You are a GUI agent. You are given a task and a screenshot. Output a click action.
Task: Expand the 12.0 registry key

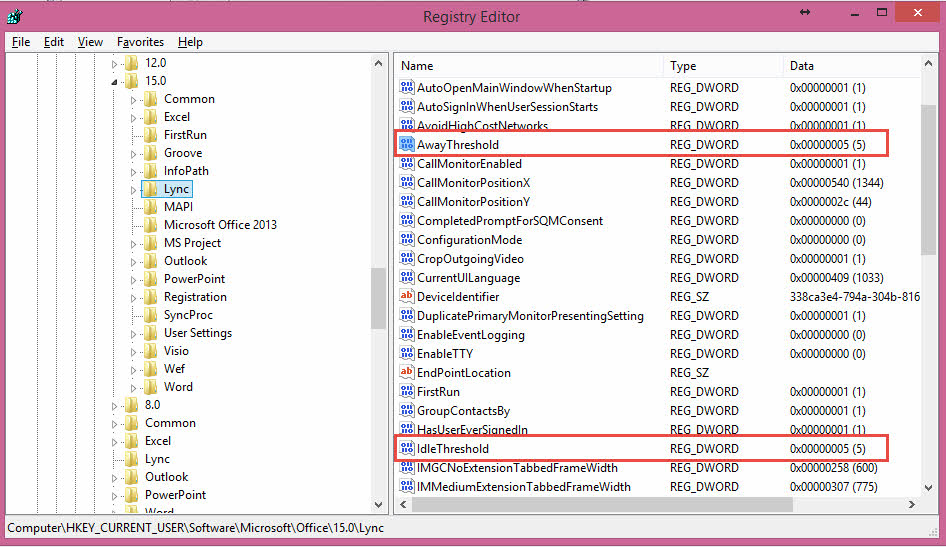[x=115, y=63]
